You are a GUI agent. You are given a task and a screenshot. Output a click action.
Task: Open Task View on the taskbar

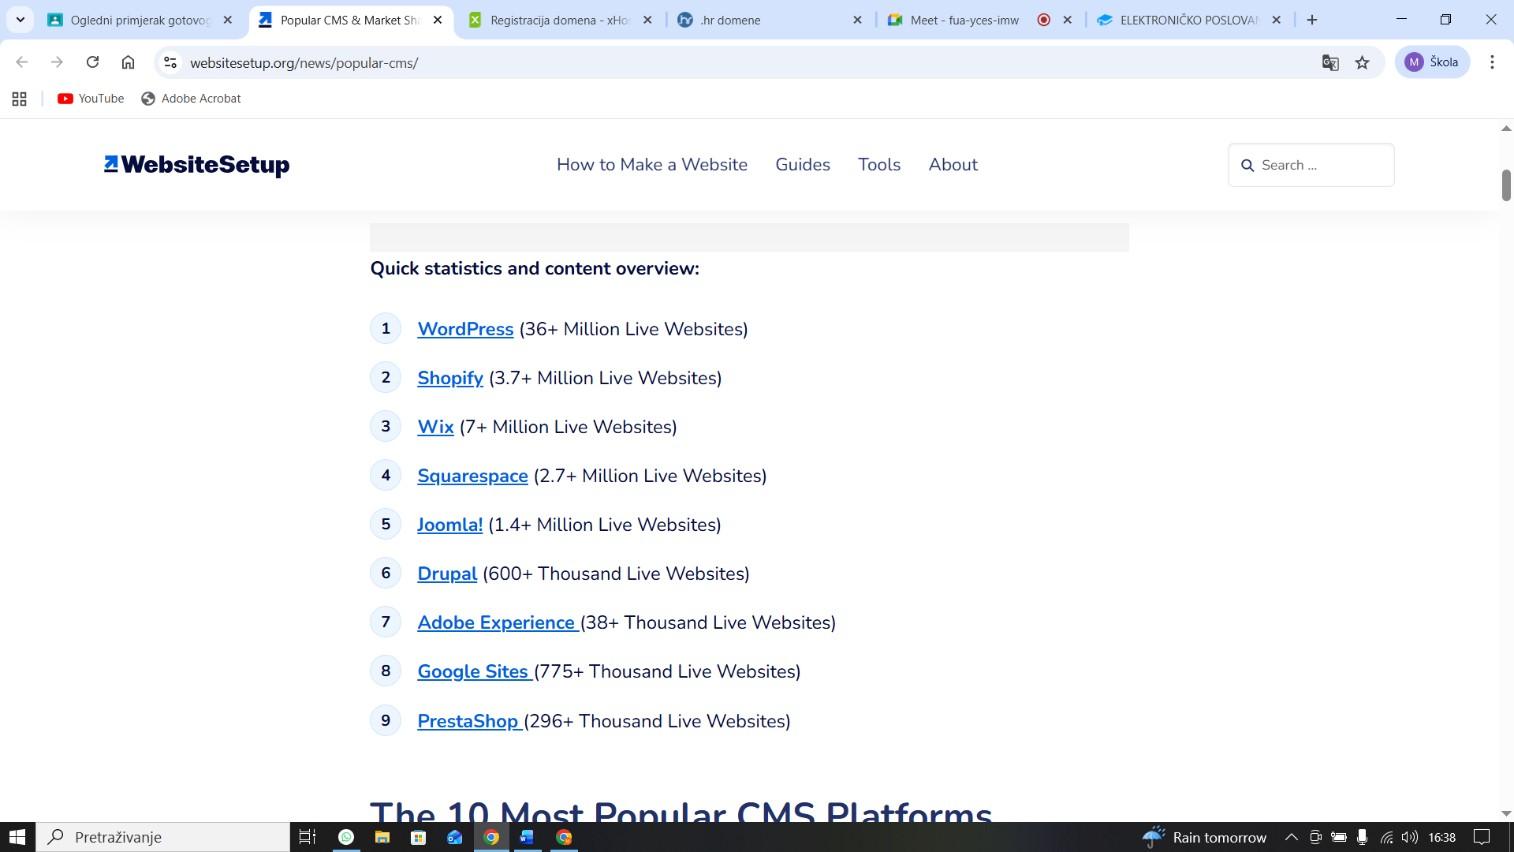(308, 837)
